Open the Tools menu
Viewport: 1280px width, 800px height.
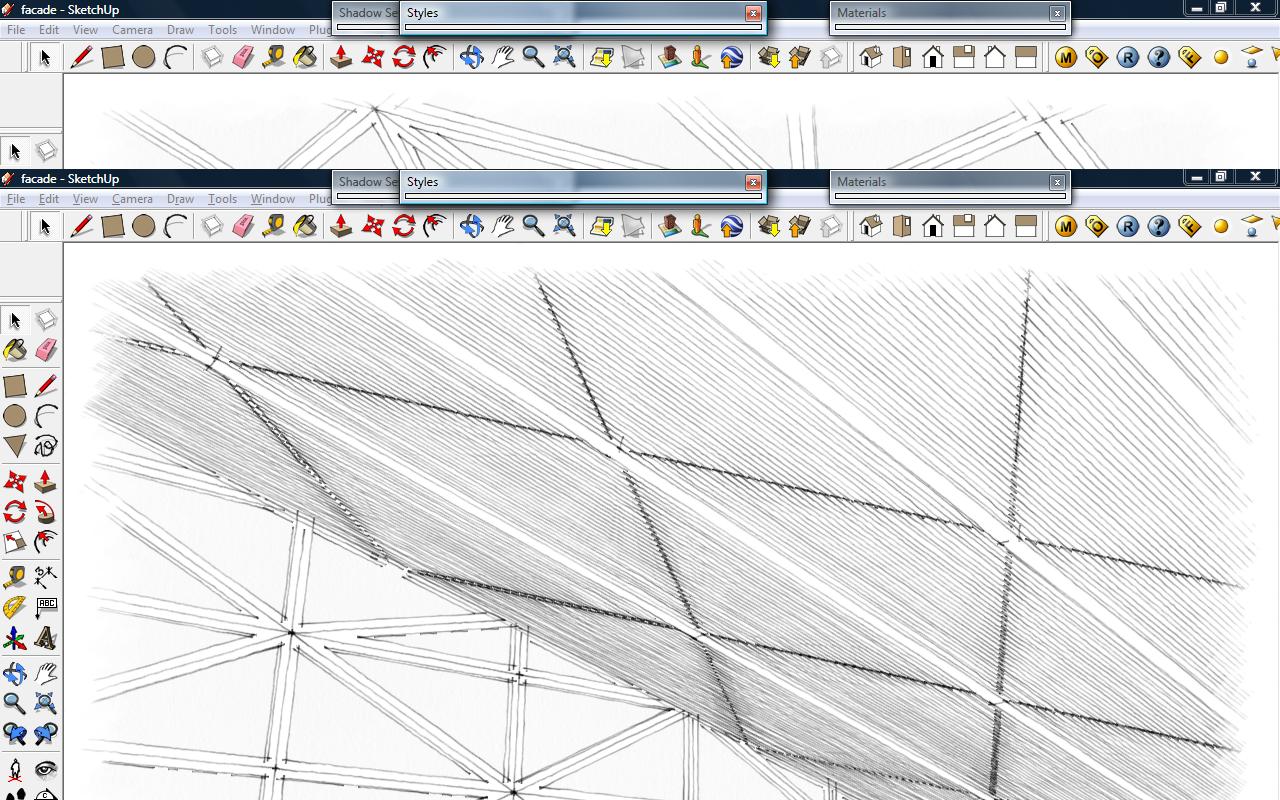(222, 198)
